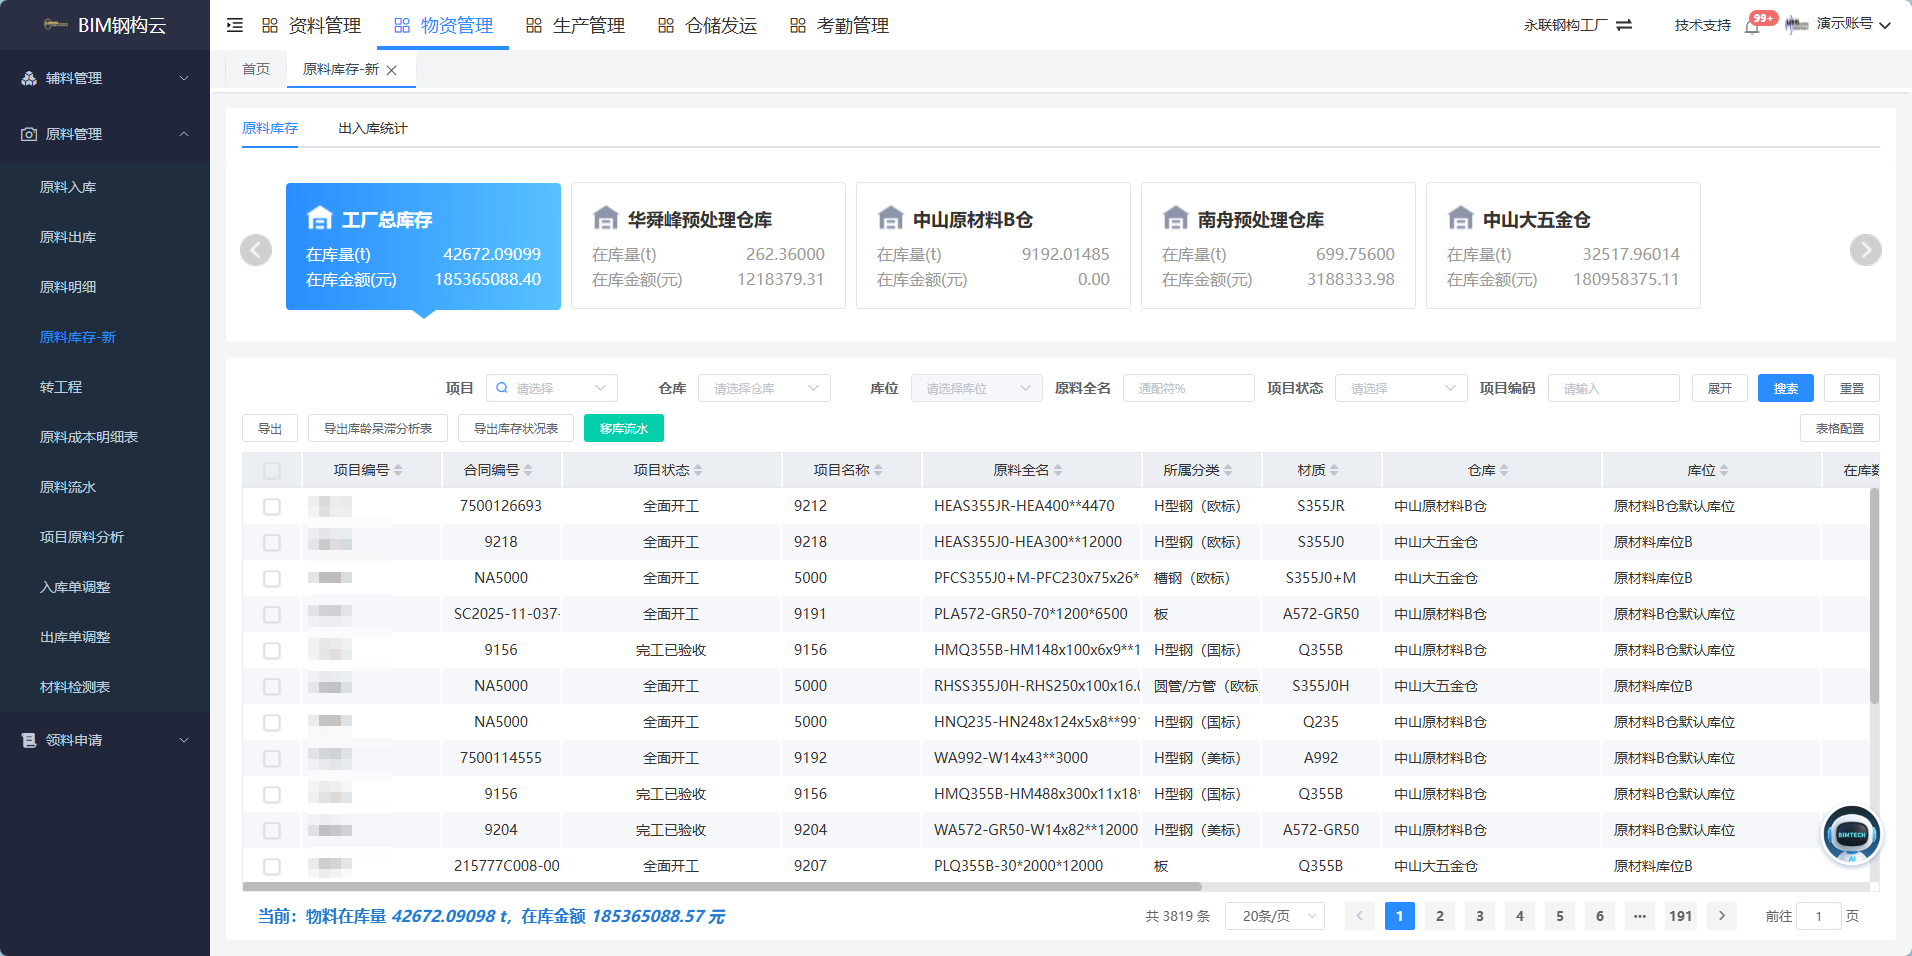Click the notification bell icon

(x=1752, y=26)
